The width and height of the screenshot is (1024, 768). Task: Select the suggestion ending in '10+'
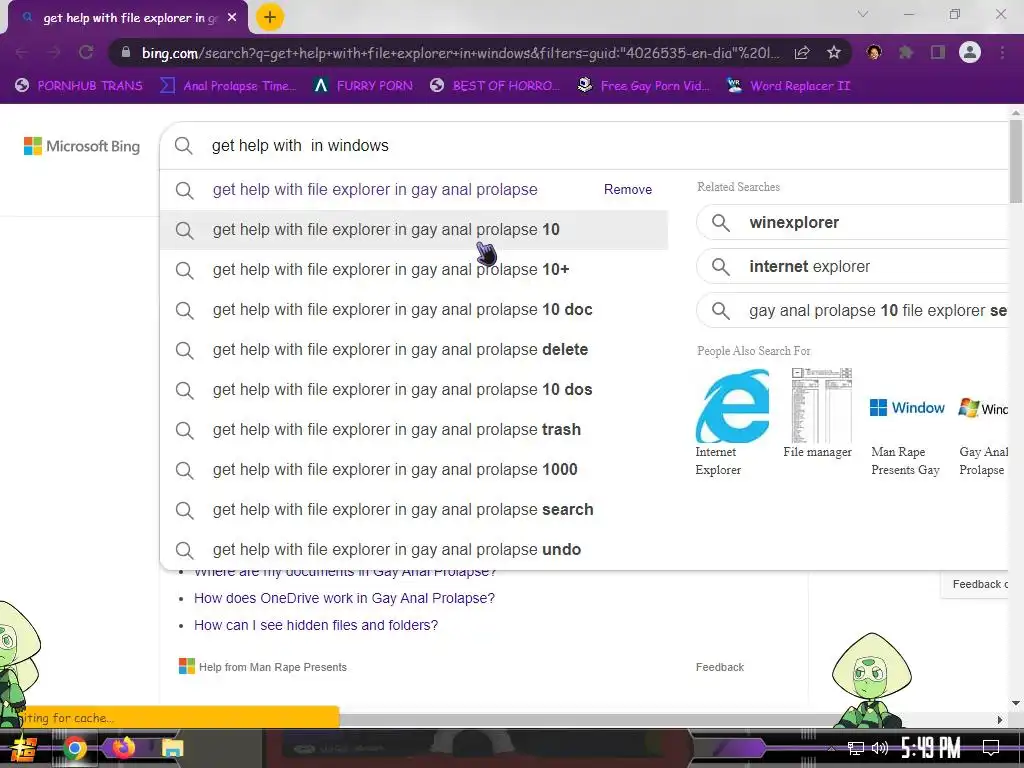coord(414,270)
